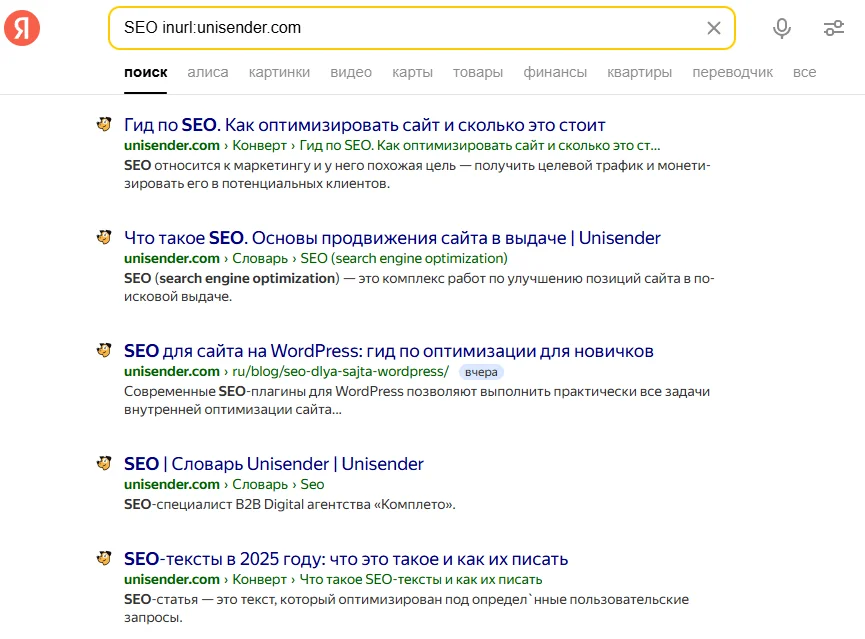This screenshot has height=639, width=865.
Task: Click the 'вчера' date badge
Action: [x=482, y=372]
